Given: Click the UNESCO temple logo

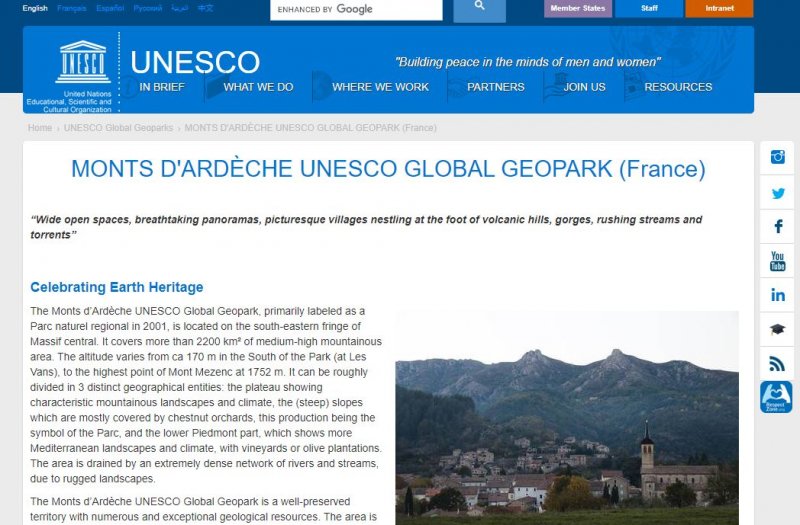Looking at the screenshot, I should [83, 62].
